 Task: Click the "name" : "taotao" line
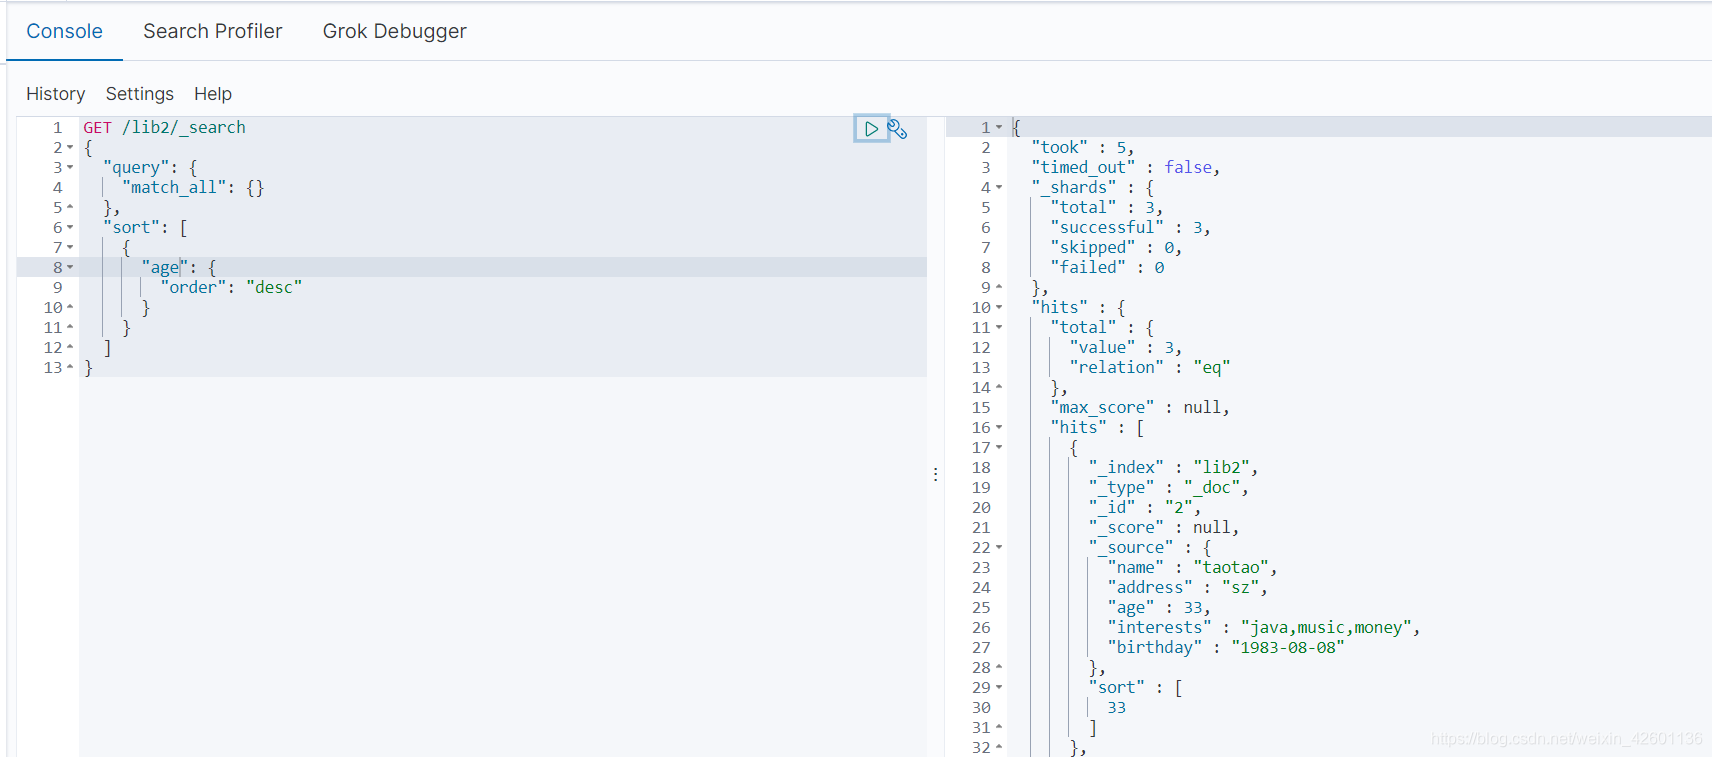[1193, 567]
